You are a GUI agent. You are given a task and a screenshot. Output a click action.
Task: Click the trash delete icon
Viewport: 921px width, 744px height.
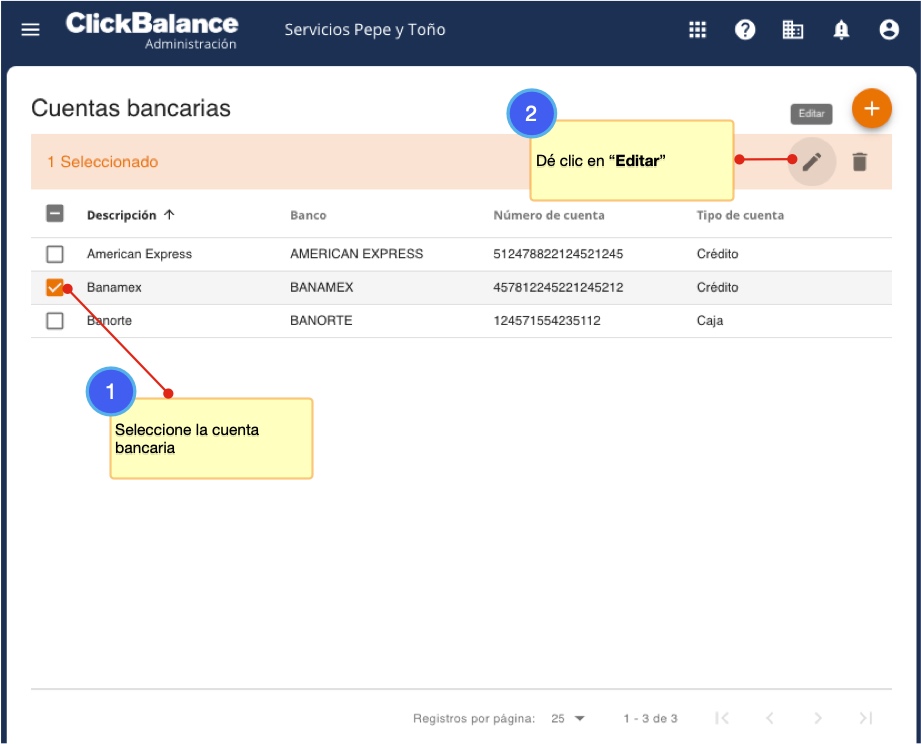[x=859, y=161]
